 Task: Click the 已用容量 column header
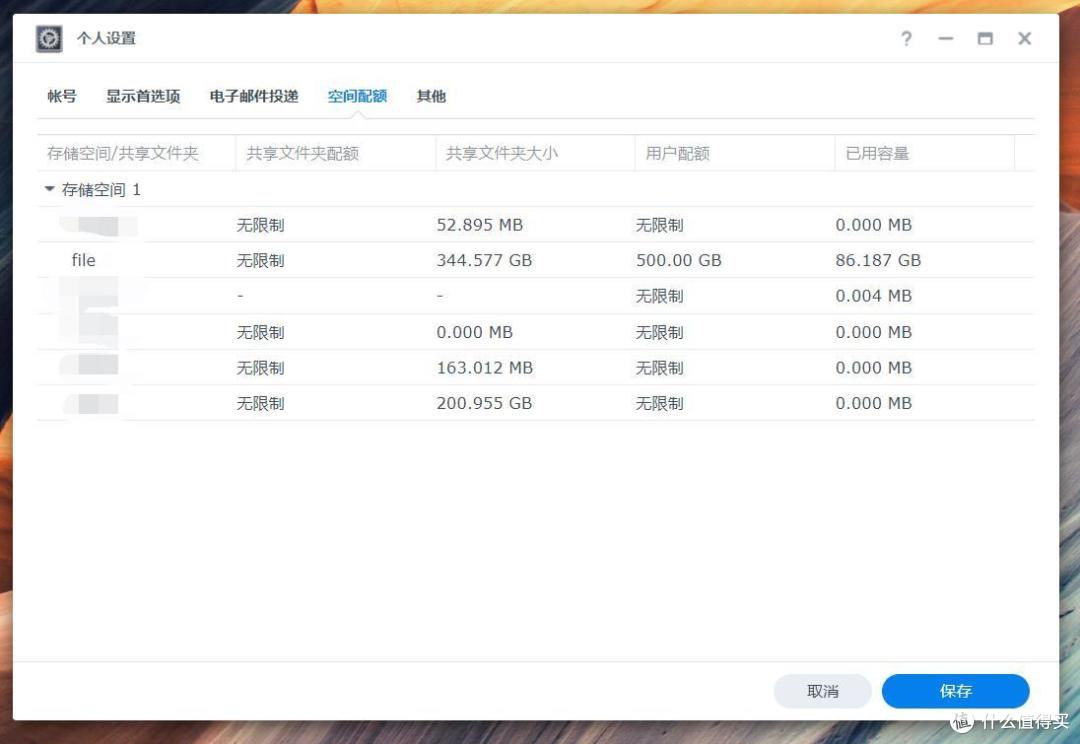pyautogui.click(x=925, y=153)
